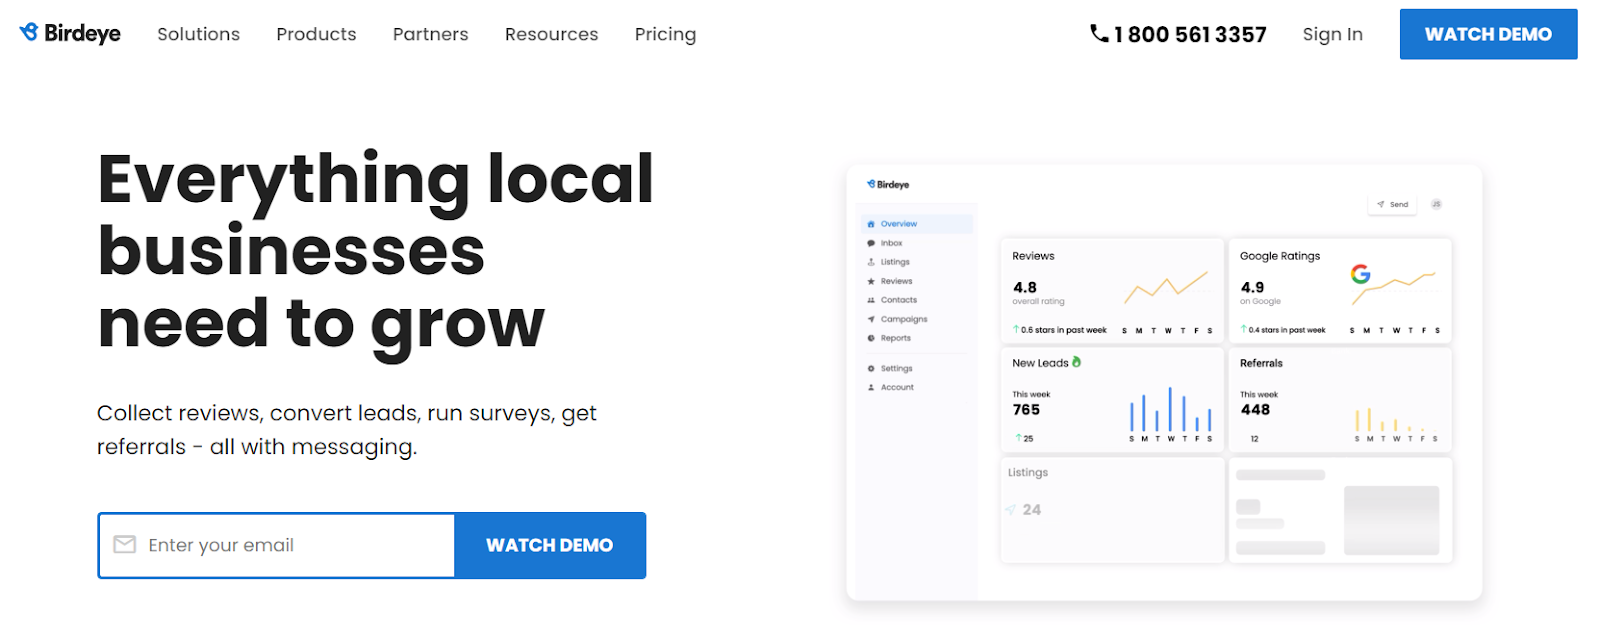Click the Contacts people icon in dashboard sidebar
Viewport: 1600px width, 638px height.
coord(871,300)
